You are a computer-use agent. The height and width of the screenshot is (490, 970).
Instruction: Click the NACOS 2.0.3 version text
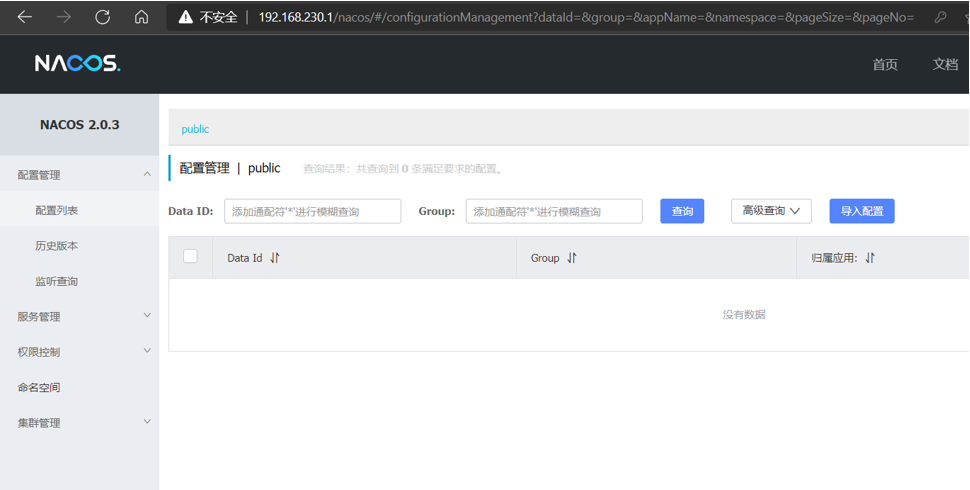click(80, 124)
